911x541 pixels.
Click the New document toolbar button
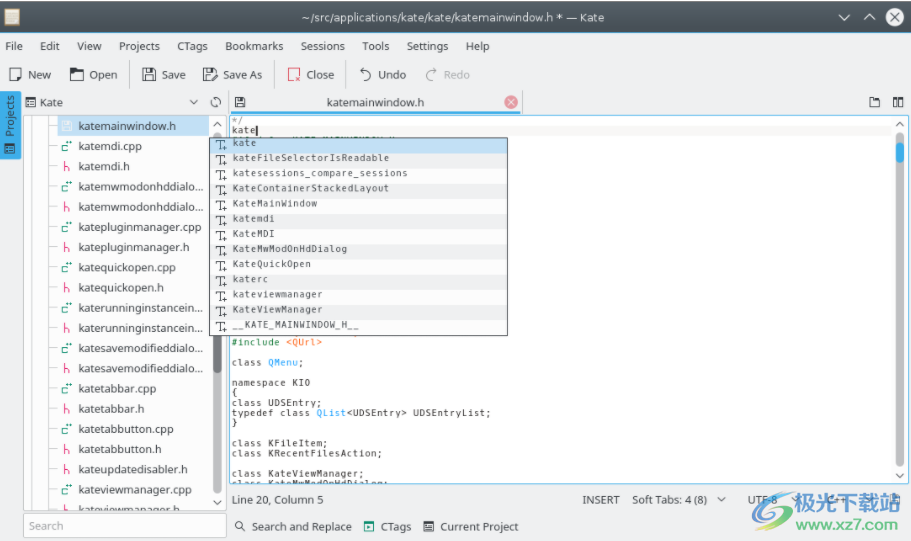click(x=30, y=74)
